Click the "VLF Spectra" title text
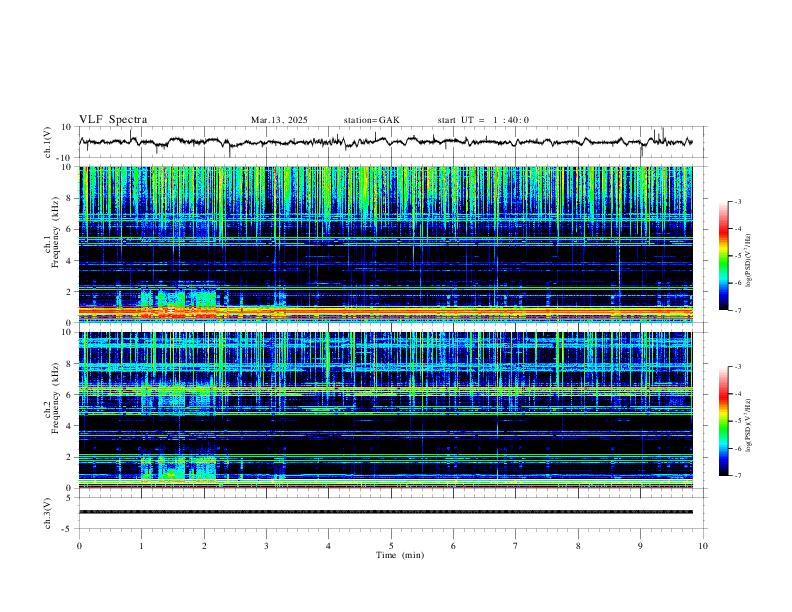 (x=113, y=120)
